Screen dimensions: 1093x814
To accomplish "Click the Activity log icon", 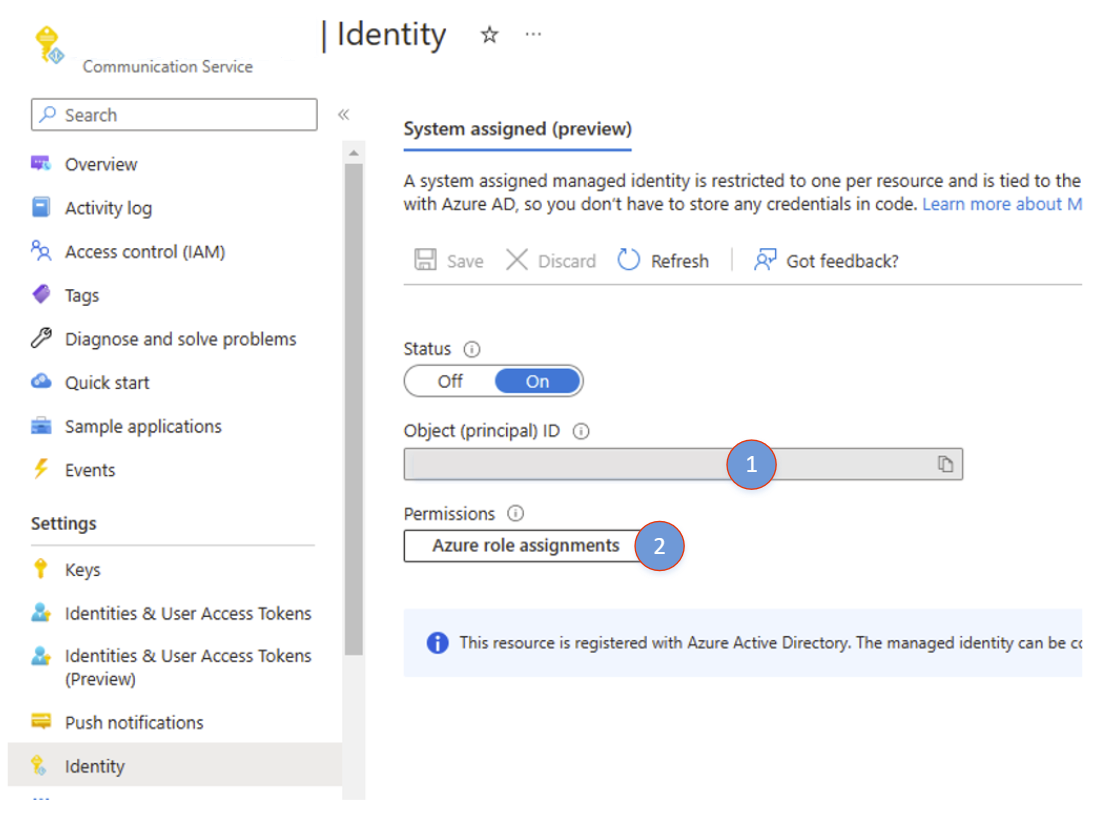I will 41,207.
